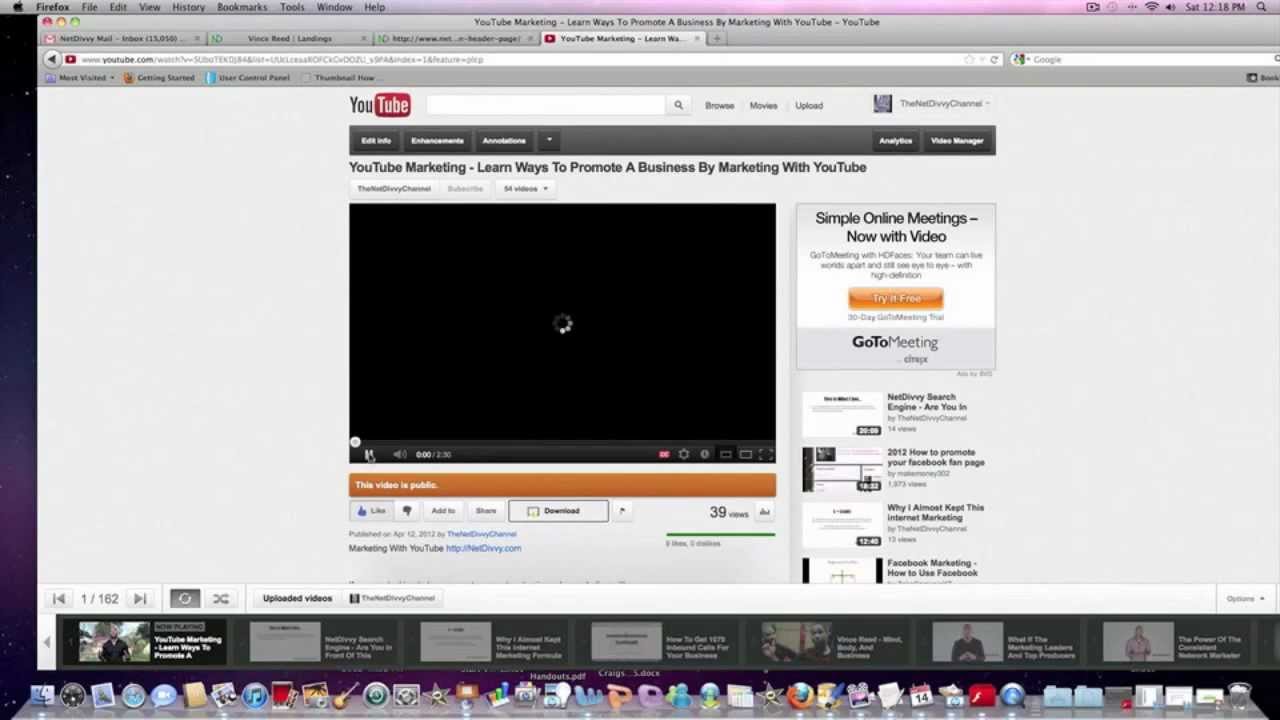Viewport: 1280px width, 720px height.
Task: Click the Firefox back button
Action: (52, 60)
